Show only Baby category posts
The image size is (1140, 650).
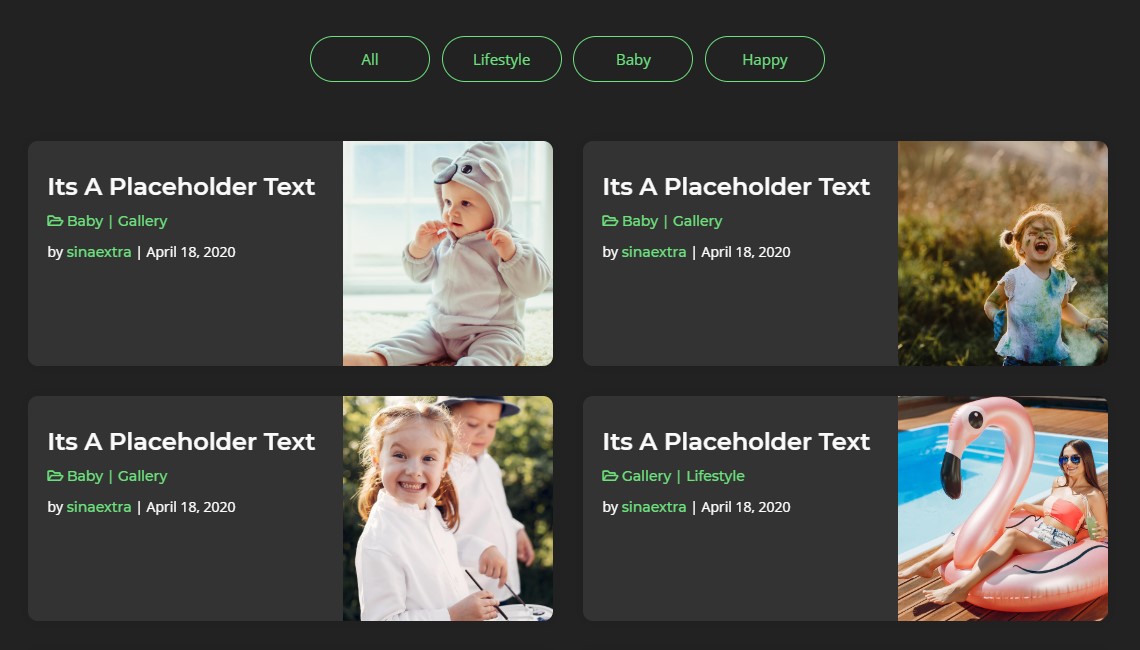[633, 59]
